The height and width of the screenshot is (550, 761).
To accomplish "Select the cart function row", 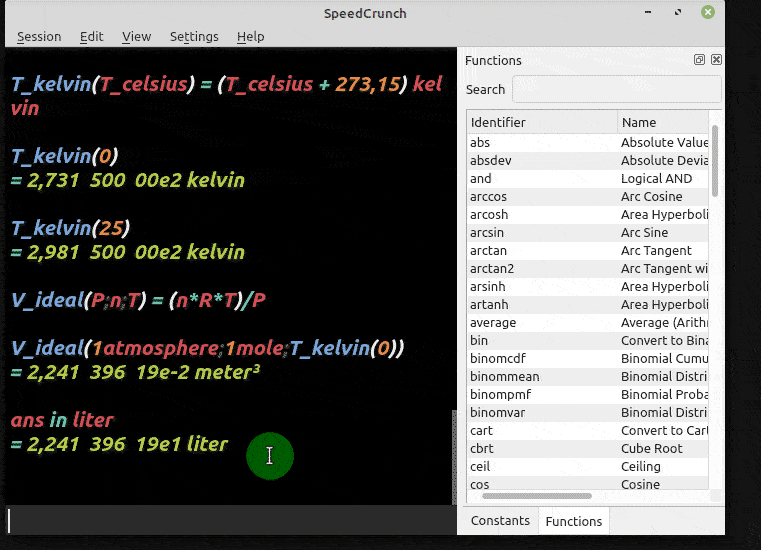I will [x=588, y=430].
